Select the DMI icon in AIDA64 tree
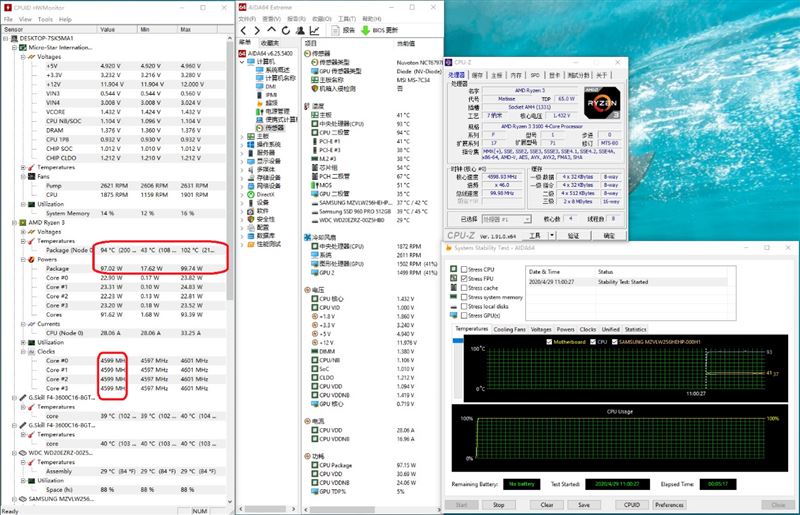Image resolution: width=800 pixels, height=515 pixels. [259, 87]
